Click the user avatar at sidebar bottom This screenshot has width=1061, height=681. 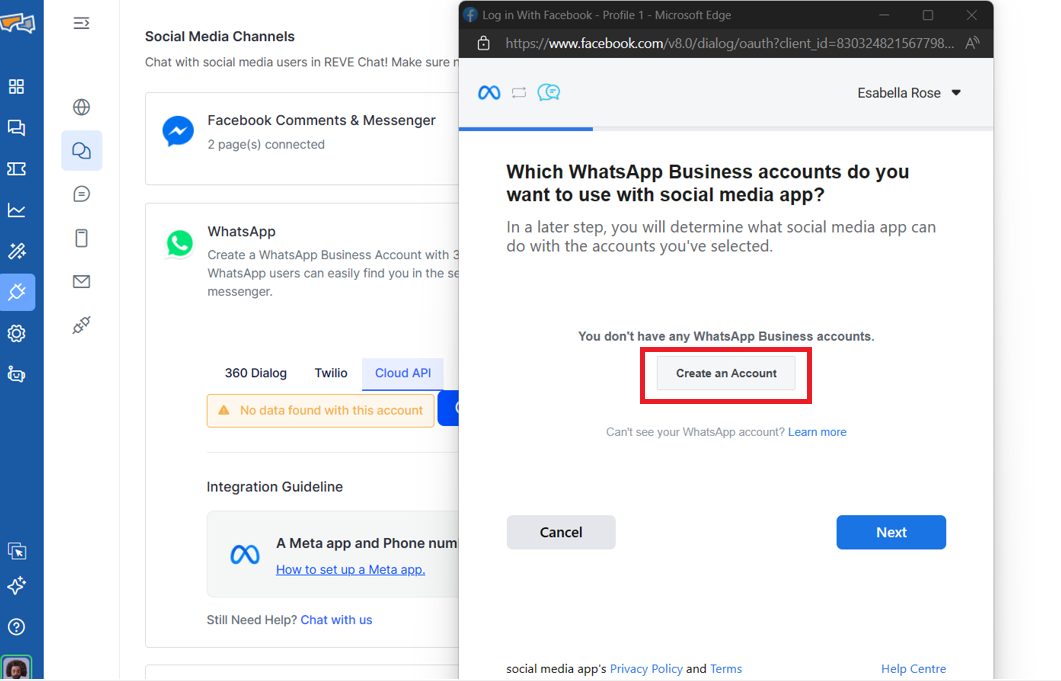click(16, 668)
